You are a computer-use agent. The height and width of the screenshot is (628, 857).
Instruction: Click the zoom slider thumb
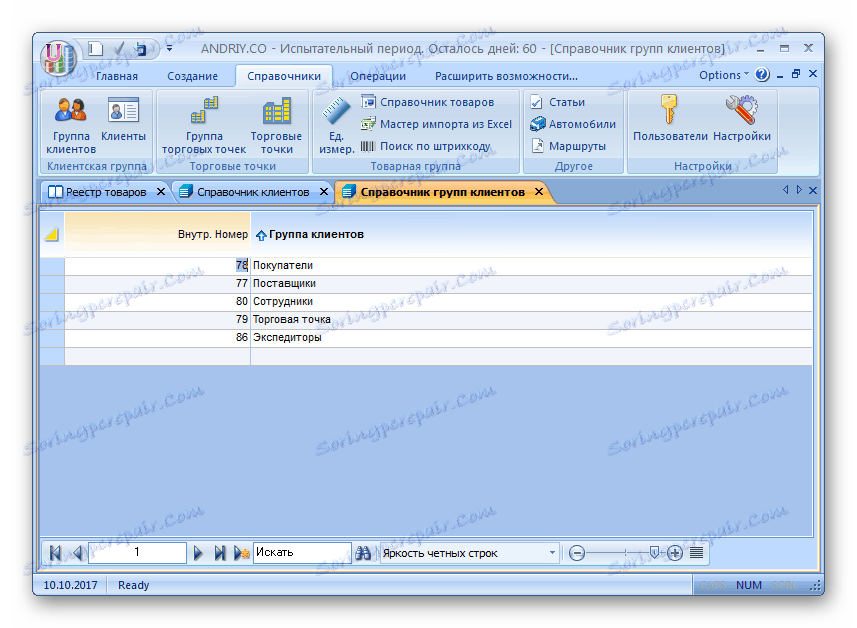[x=654, y=552]
